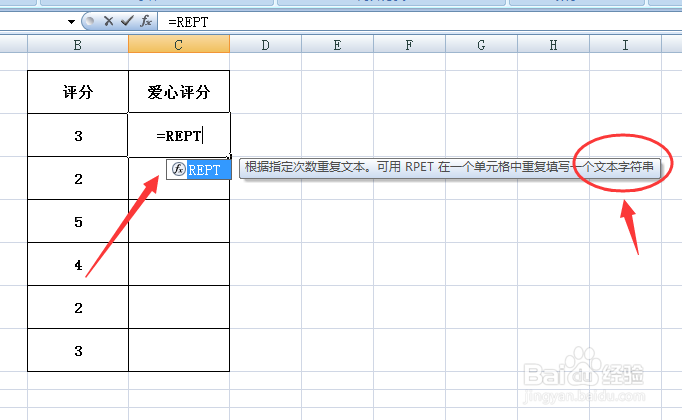Click the 评分 header cell

78,92
